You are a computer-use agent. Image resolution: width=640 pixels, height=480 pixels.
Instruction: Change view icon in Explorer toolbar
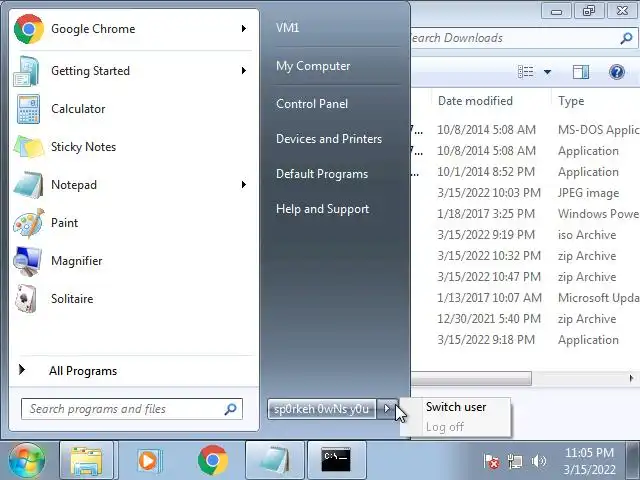pyautogui.click(x=526, y=72)
